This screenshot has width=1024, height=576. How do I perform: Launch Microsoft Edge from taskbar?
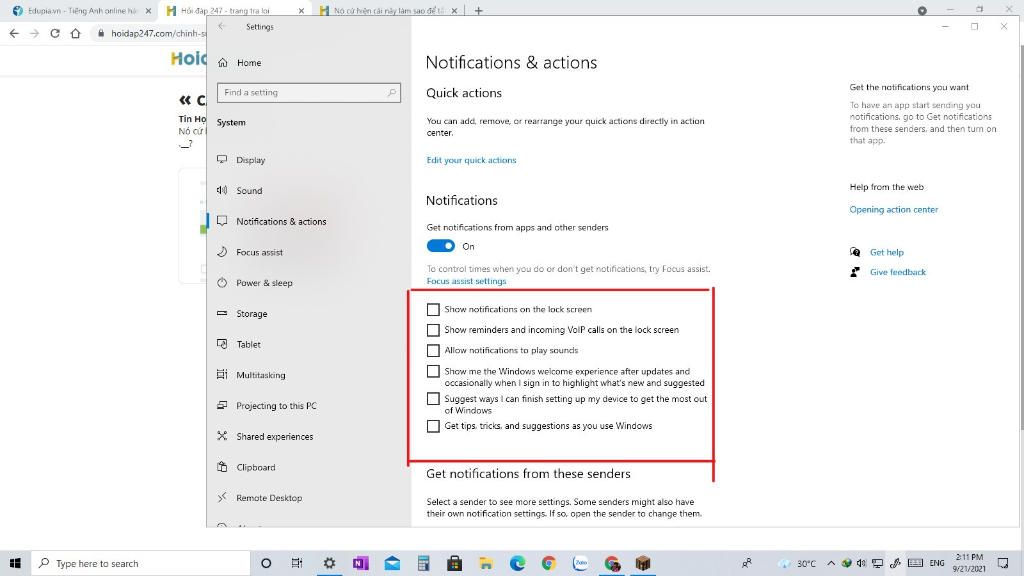coord(517,563)
